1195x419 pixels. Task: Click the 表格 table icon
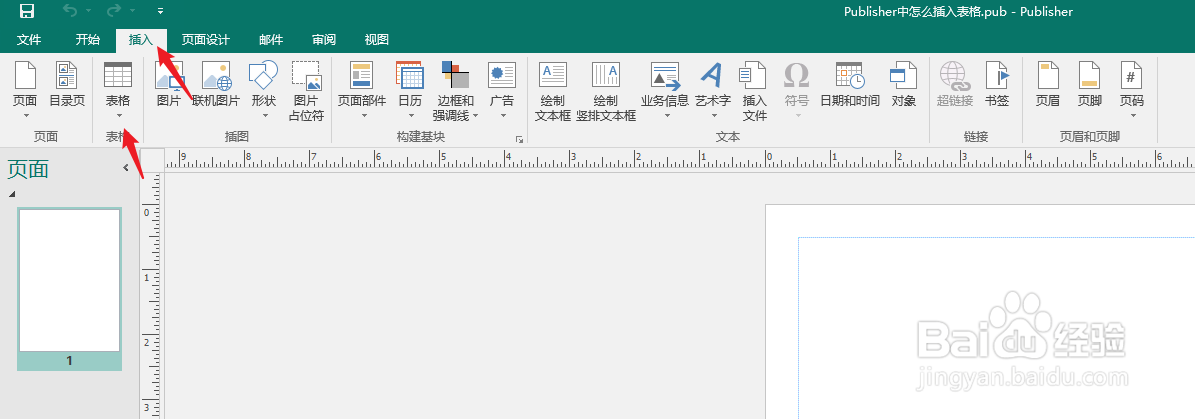click(x=118, y=75)
